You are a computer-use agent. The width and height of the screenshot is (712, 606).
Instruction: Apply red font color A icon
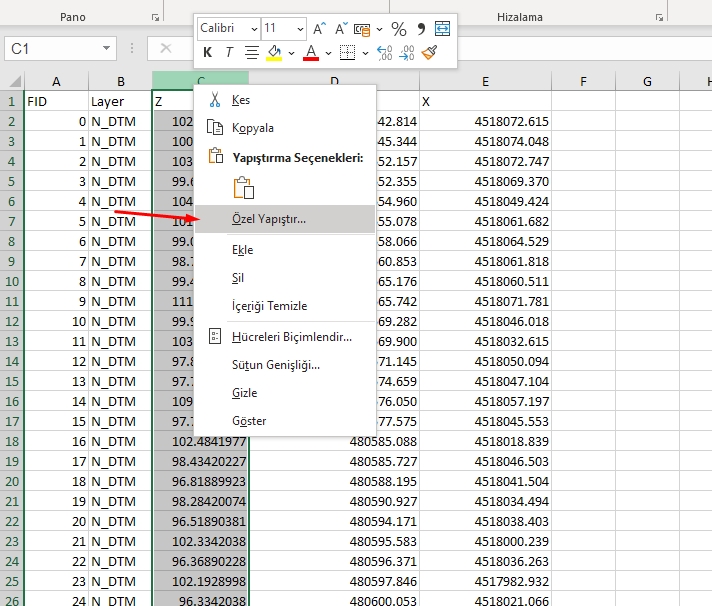[311, 53]
